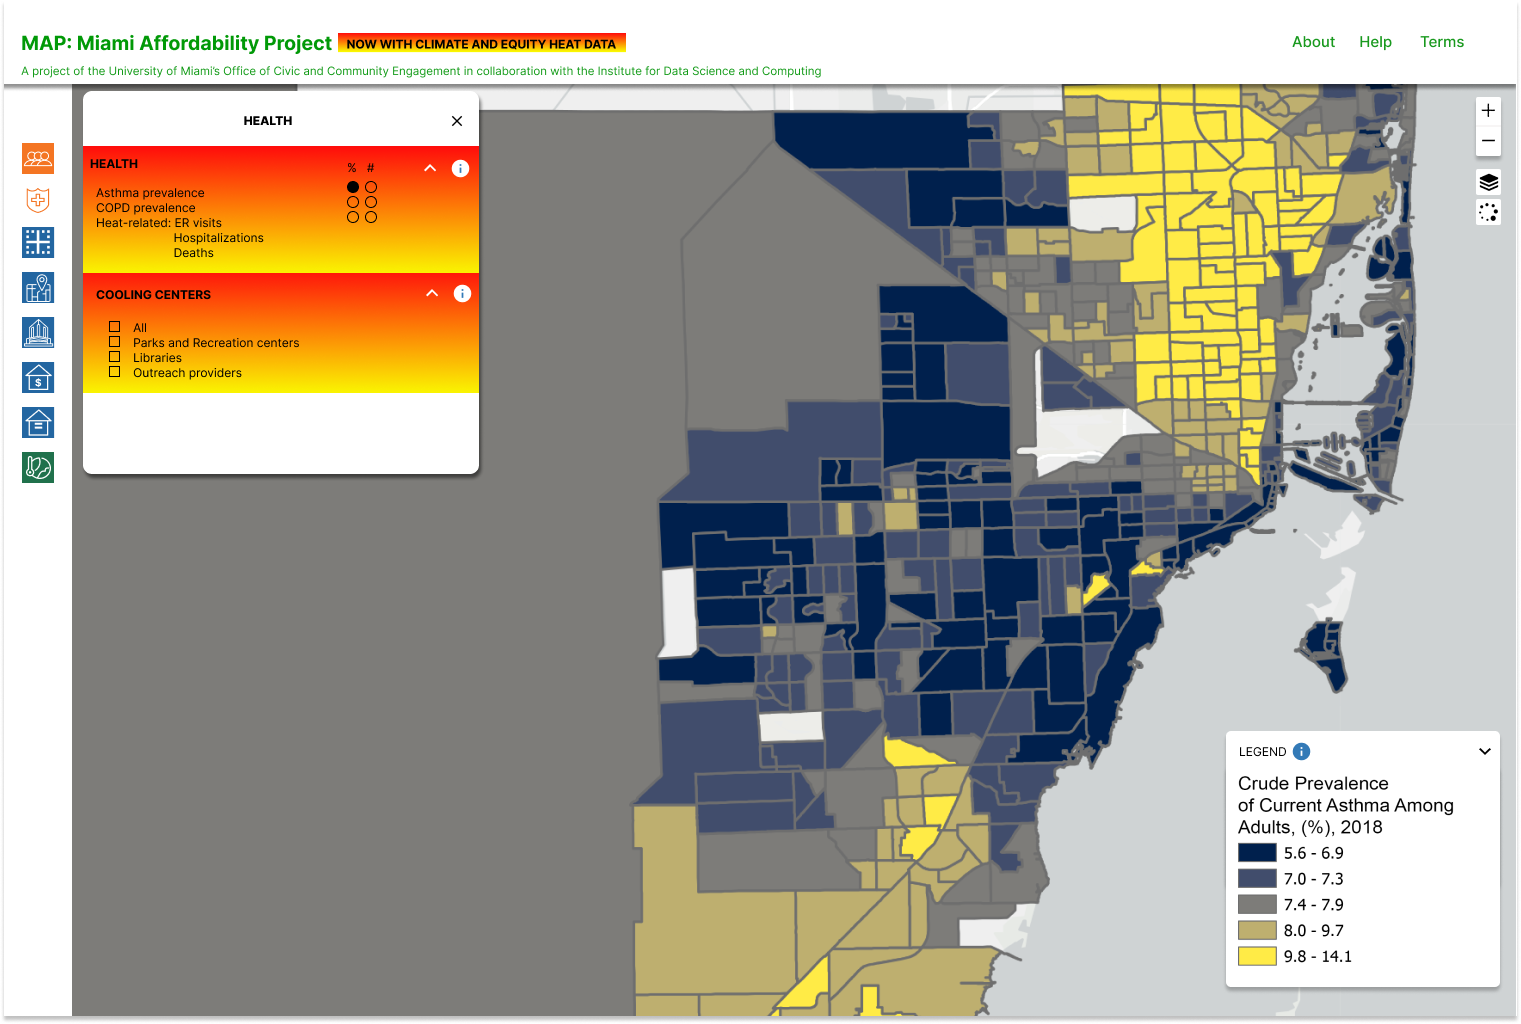Open the About menu item
The height and width of the screenshot is (1024, 1521).
(x=1313, y=42)
